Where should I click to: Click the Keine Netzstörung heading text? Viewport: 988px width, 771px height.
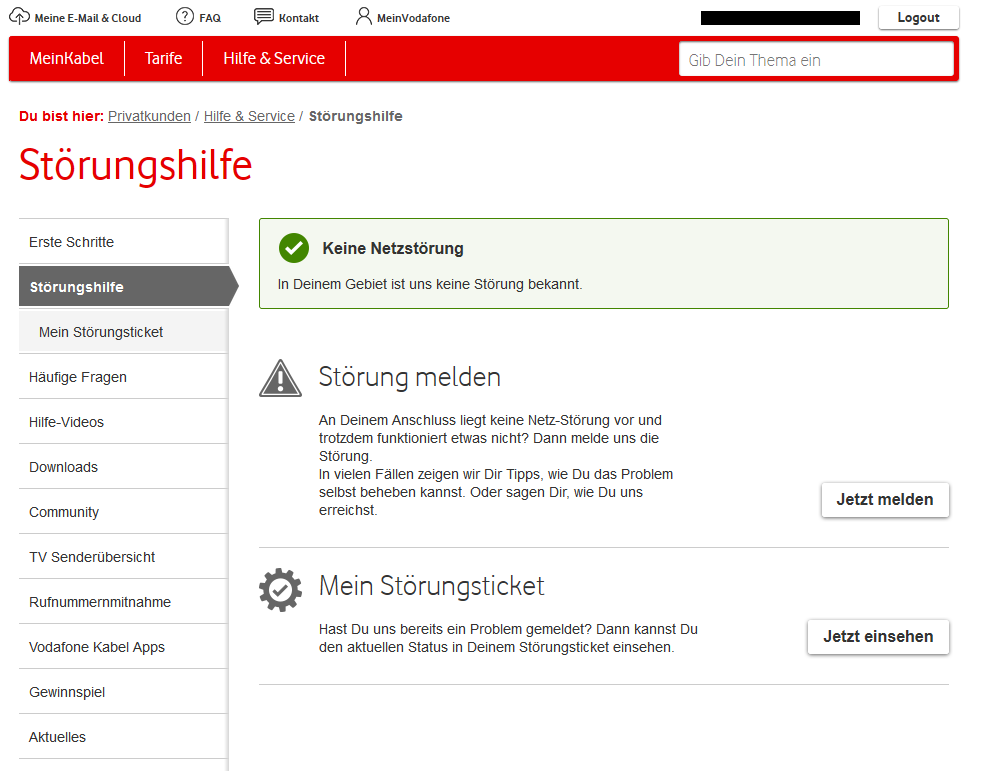[x=393, y=248]
